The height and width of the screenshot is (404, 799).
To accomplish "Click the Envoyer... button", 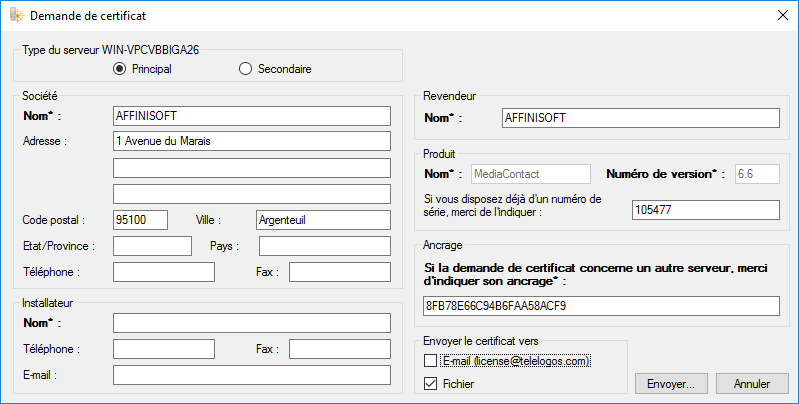I will tap(671, 384).
